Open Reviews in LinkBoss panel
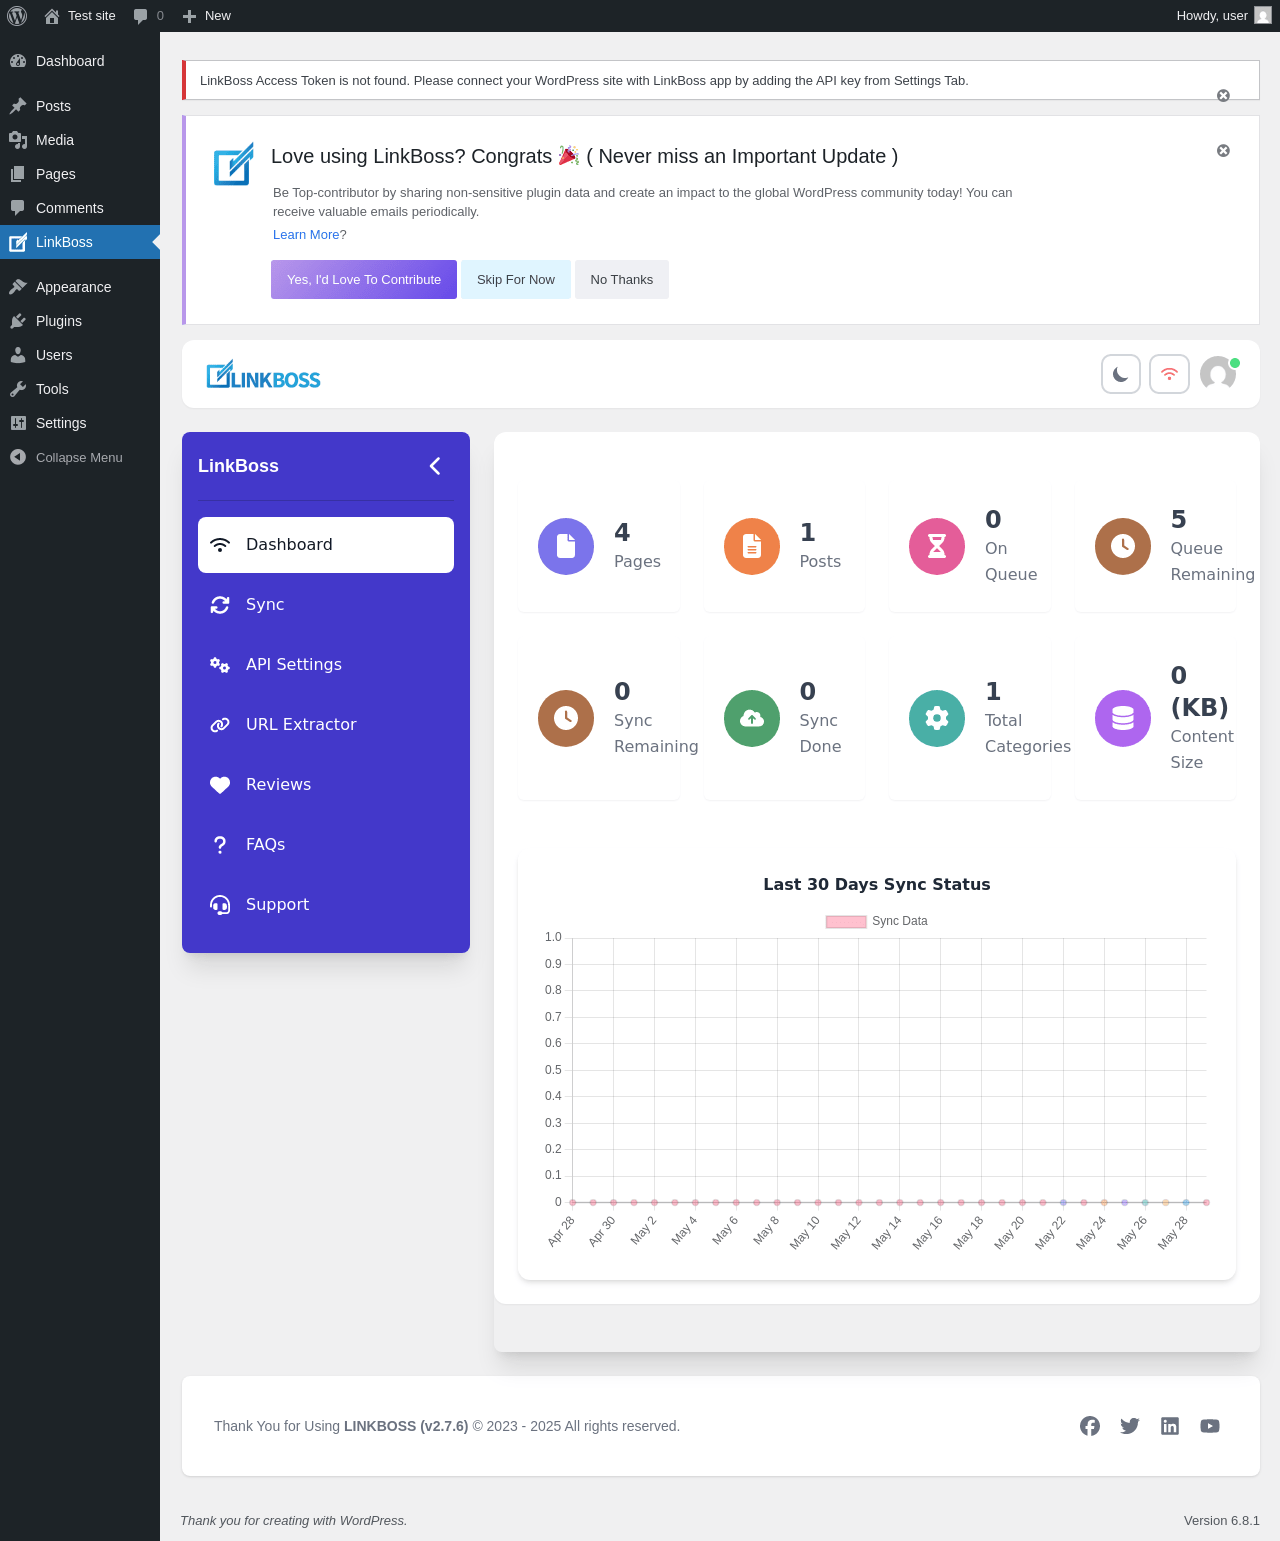Image resolution: width=1280 pixels, height=1541 pixels. pyautogui.click(x=326, y=785)
